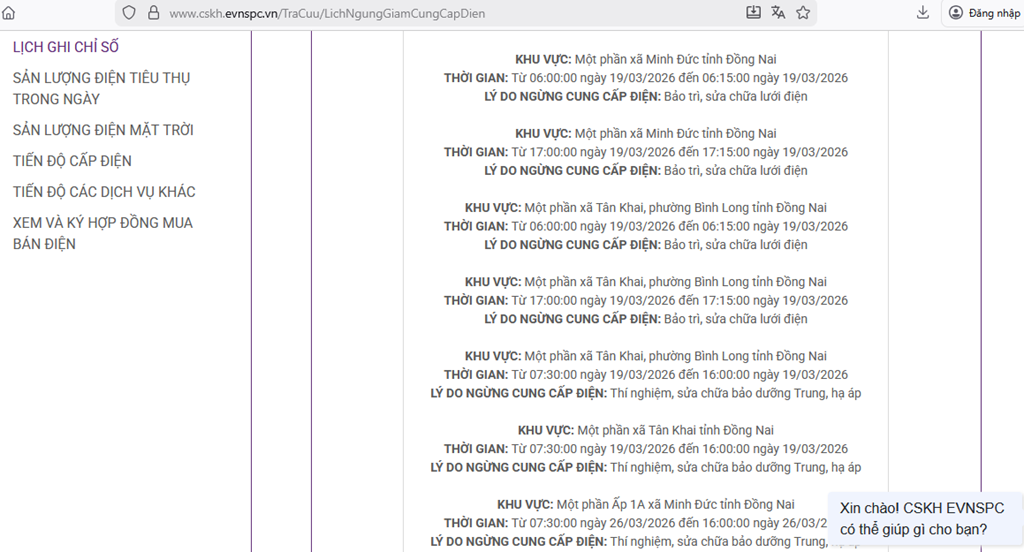
Task: Open LỊCH GHI CHỈ SỐ menu item
Action: (66, 47)
